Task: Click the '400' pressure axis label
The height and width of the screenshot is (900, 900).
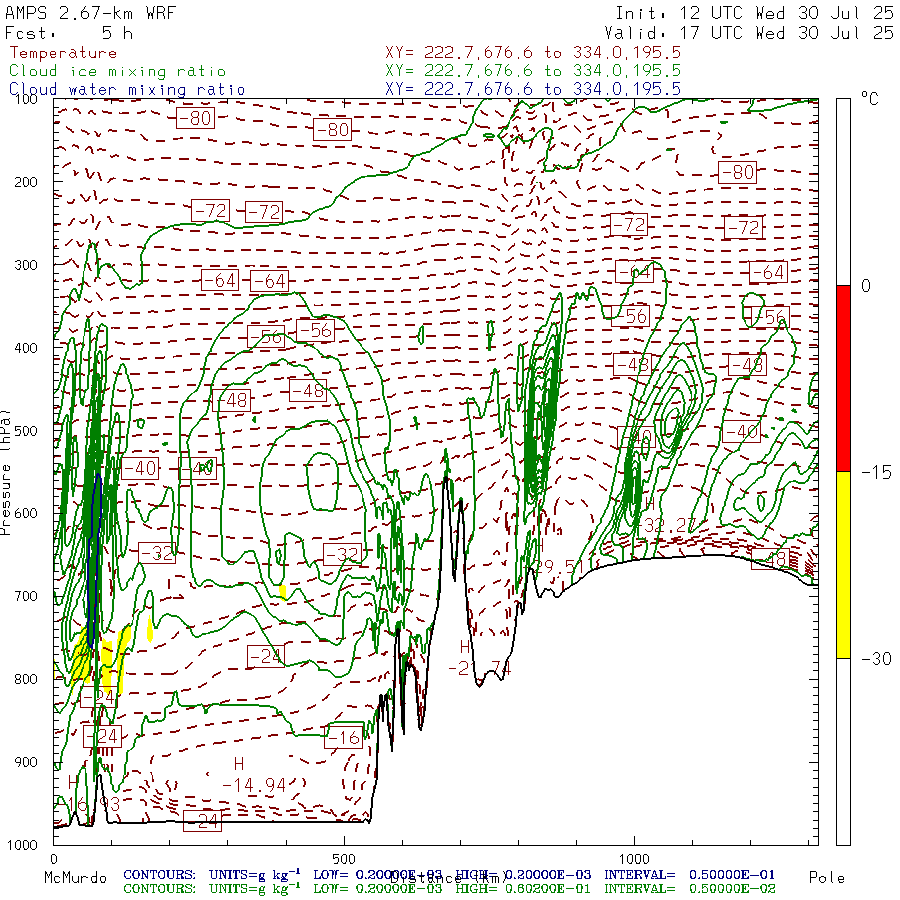Action: (26, 348)
